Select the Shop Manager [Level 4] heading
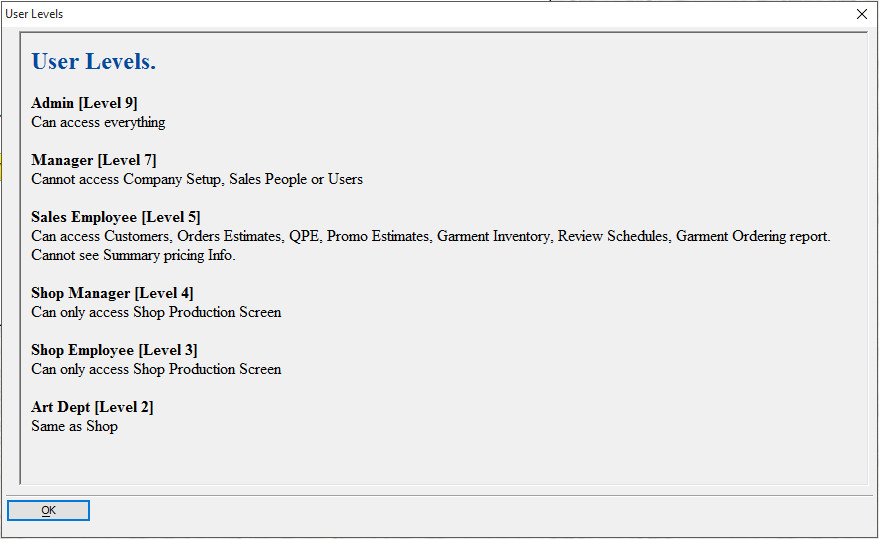The width and height of the screenshot is (879, 539). (112, 293)
